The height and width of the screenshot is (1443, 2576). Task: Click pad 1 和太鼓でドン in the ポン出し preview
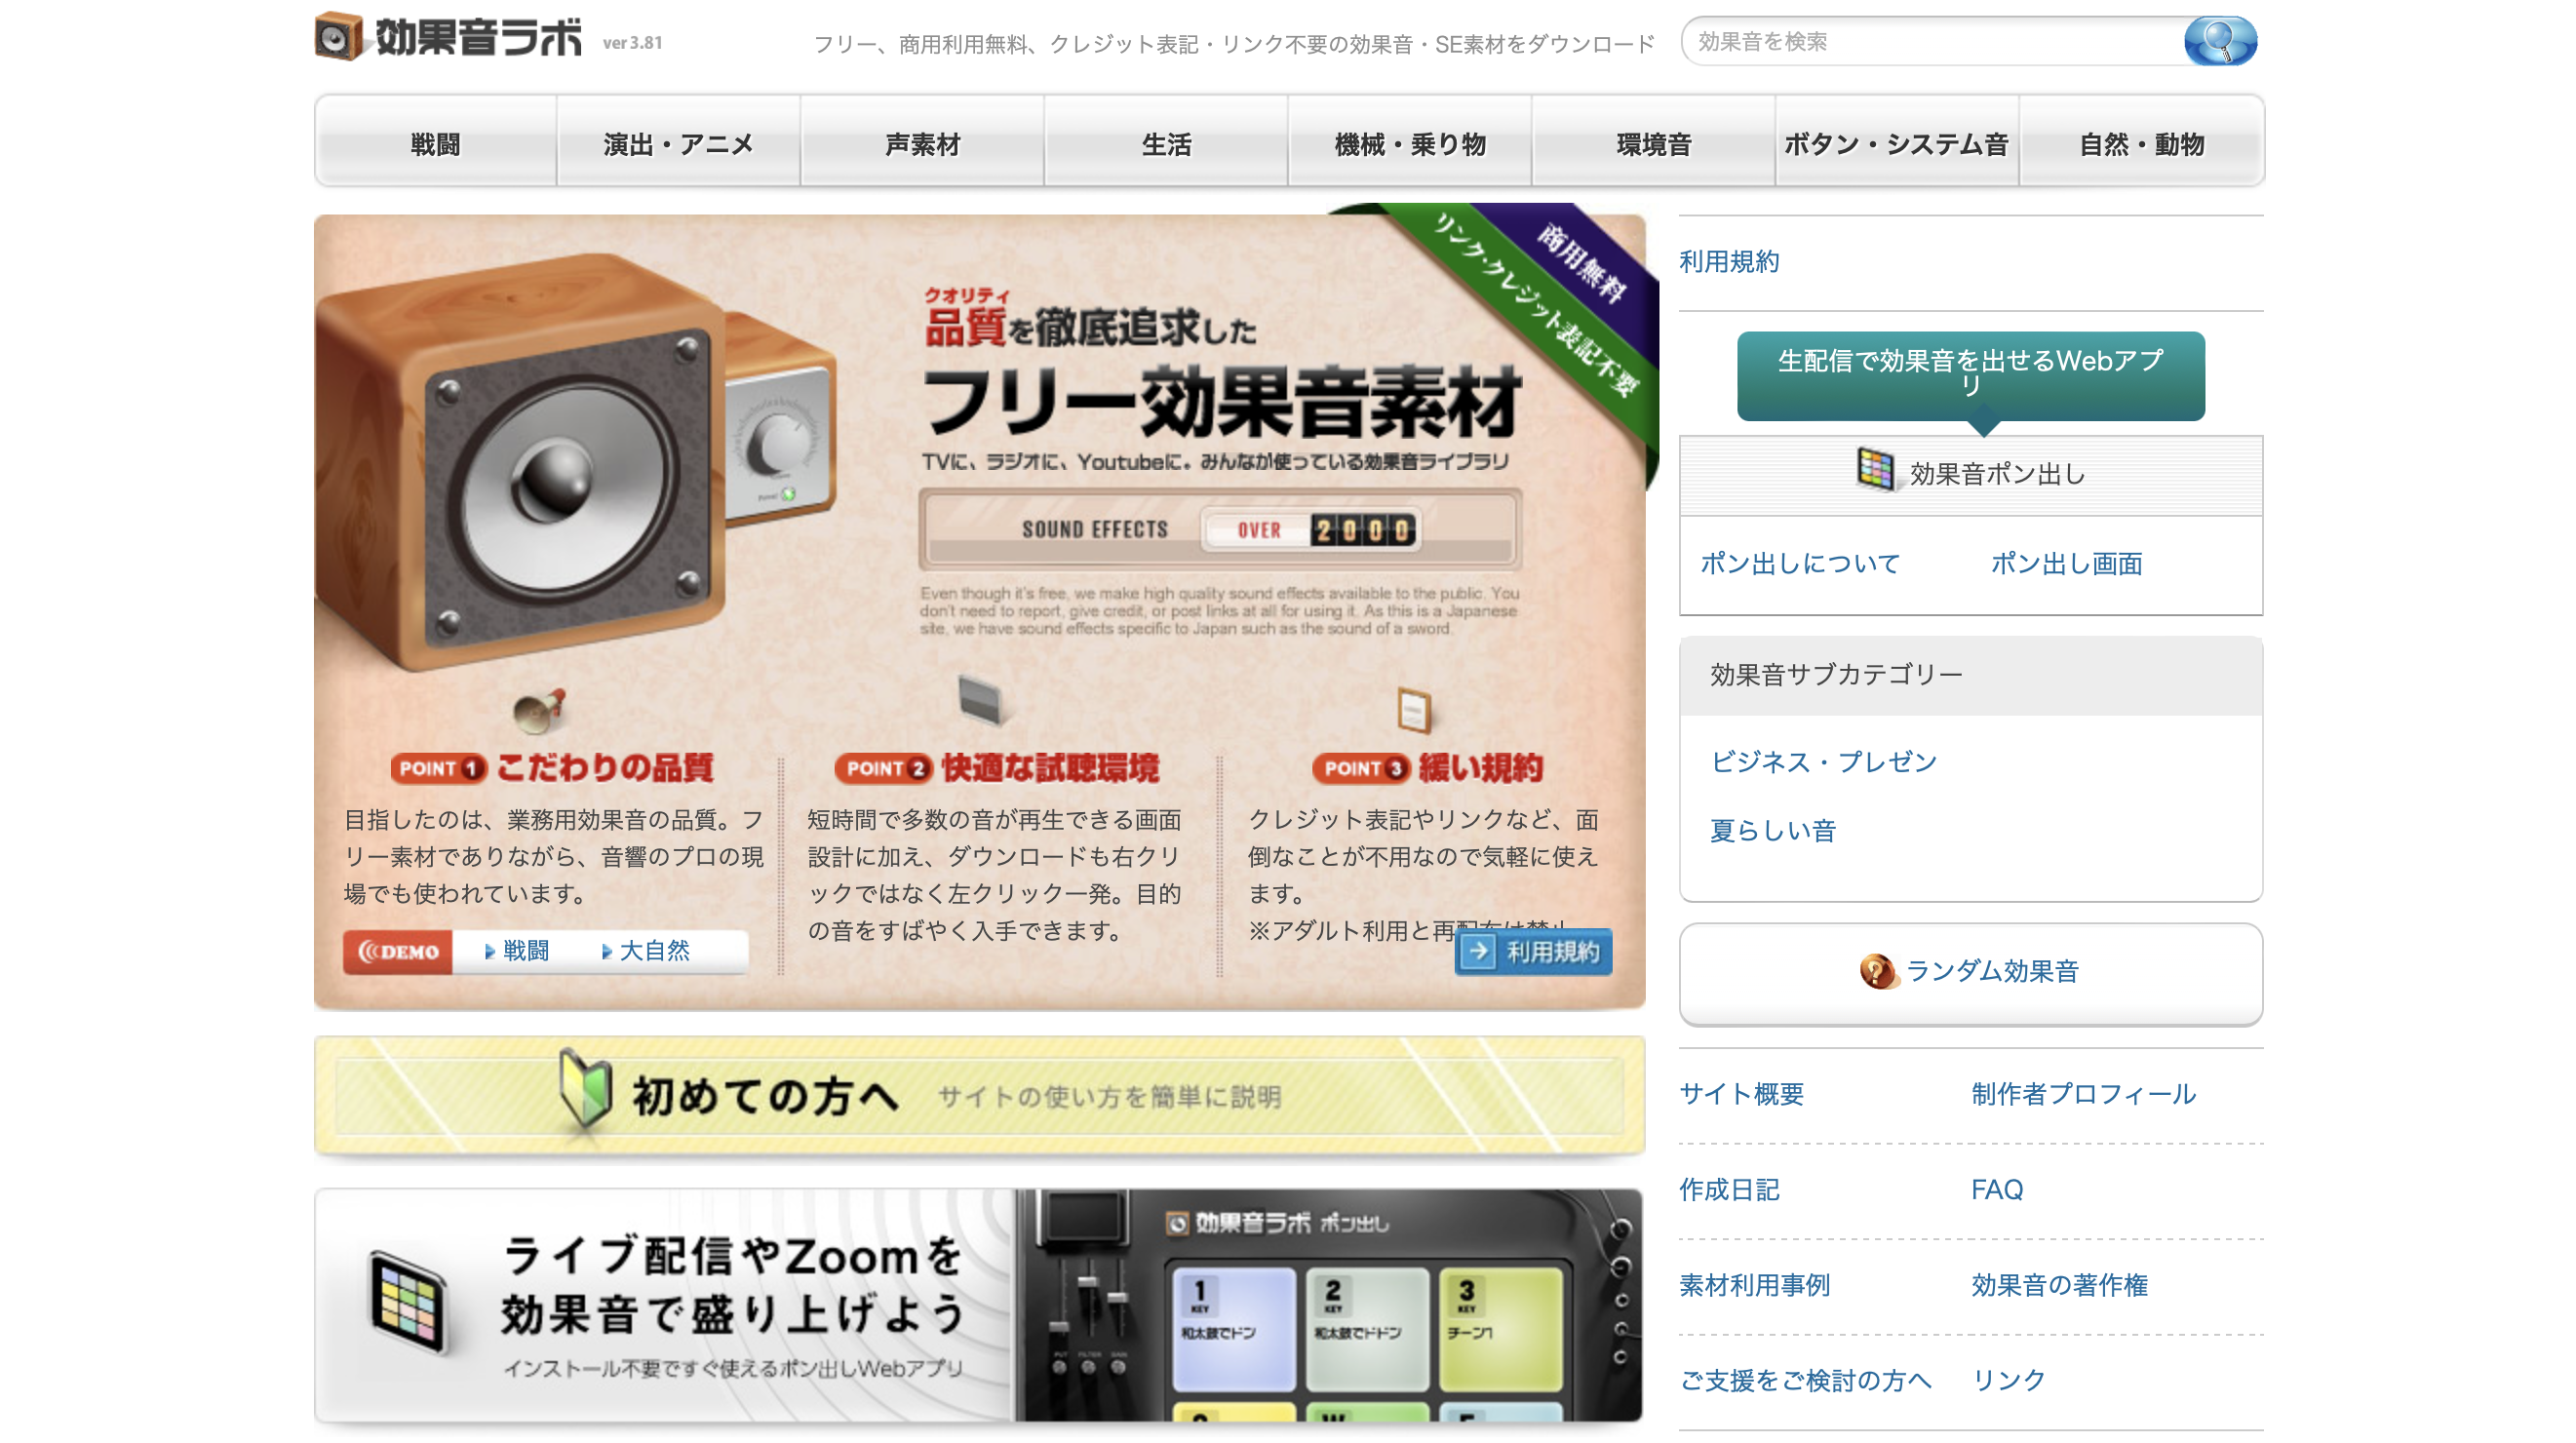(1233, 1329)
